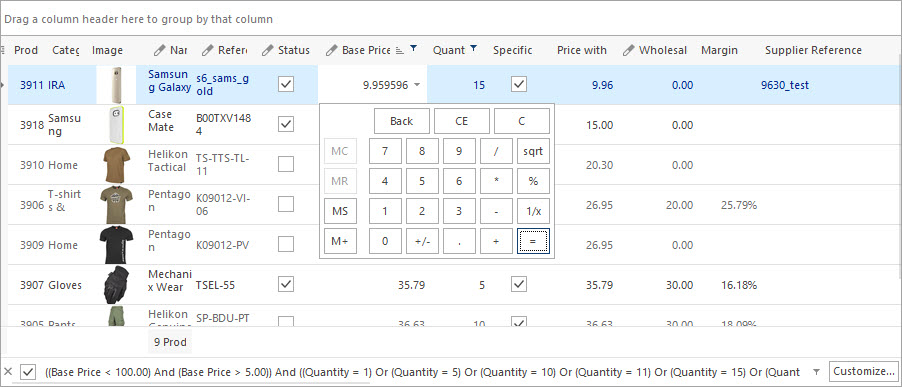Click the 0 calculator key
The height and width of the screenshot is (387, 902).
click(x=385, y=241)
